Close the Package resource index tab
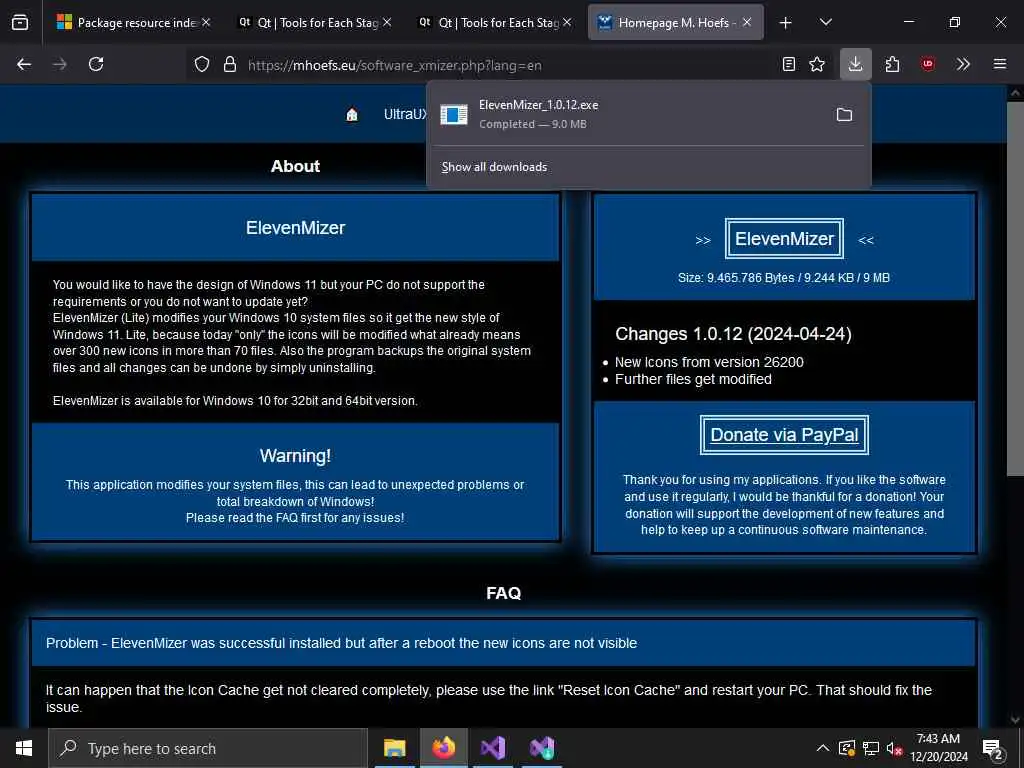This screenshot has height=768, width=1024. (x=206, y=22)
